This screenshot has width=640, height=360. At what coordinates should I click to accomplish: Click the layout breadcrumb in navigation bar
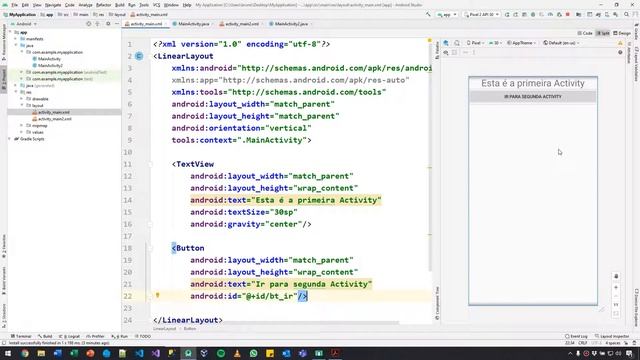click(118, 14)
